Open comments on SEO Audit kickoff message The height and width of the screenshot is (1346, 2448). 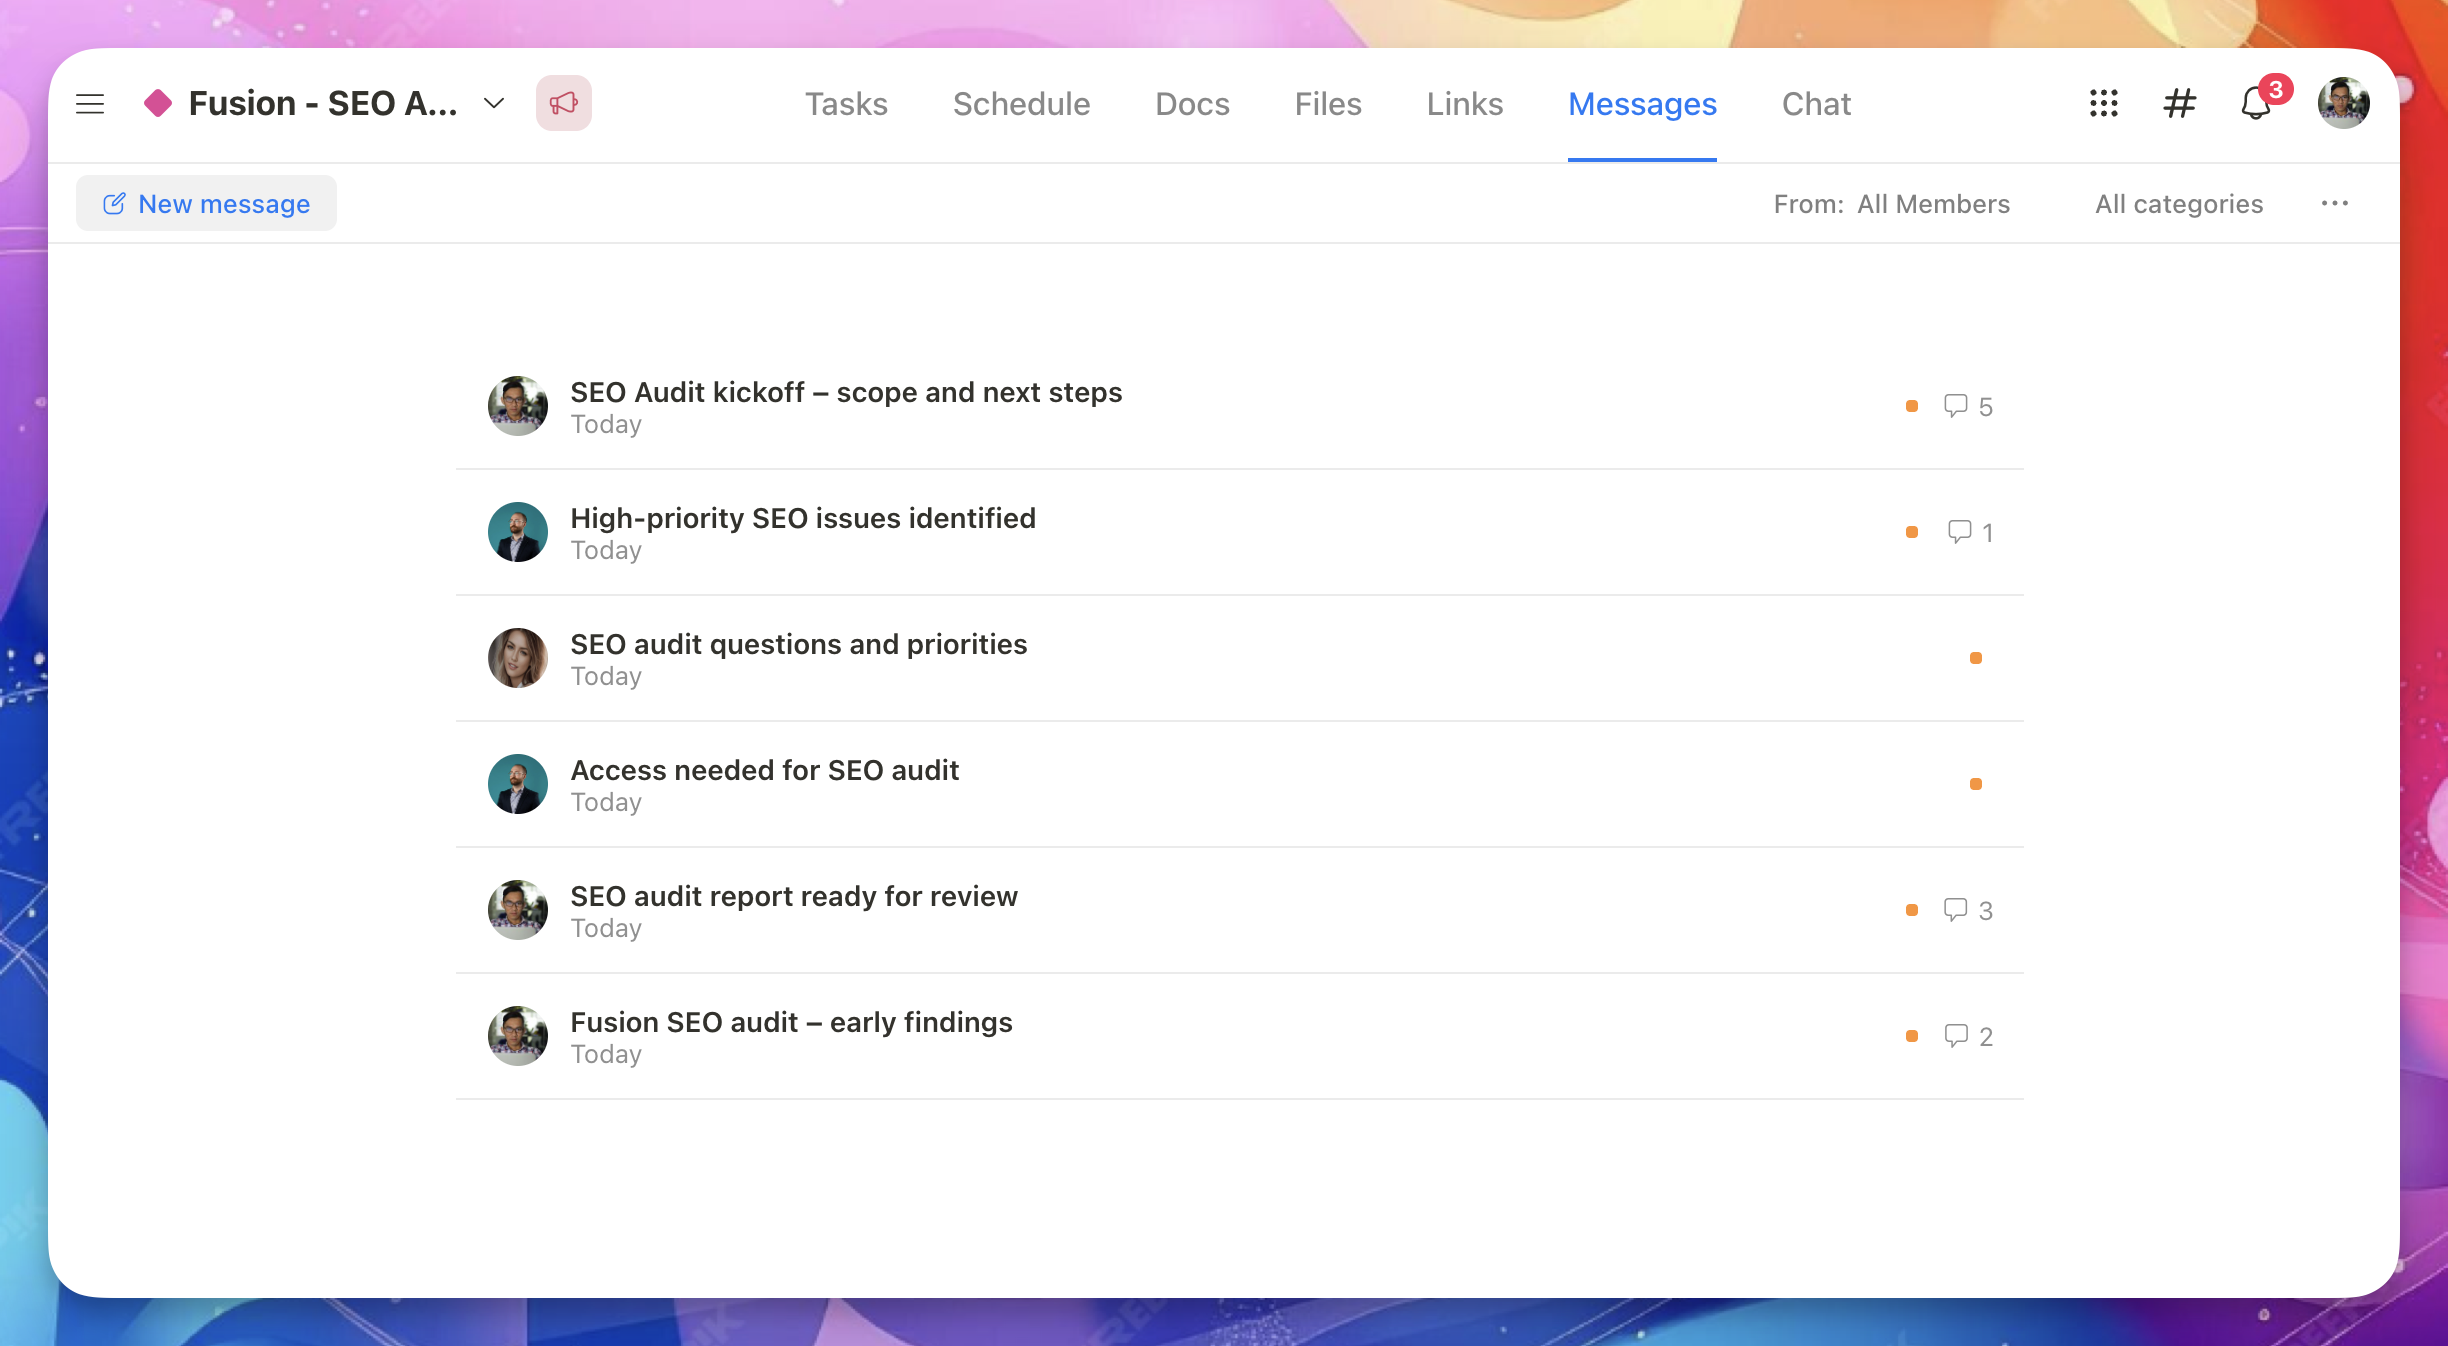pyautogui.click(x=1967, y=406)
